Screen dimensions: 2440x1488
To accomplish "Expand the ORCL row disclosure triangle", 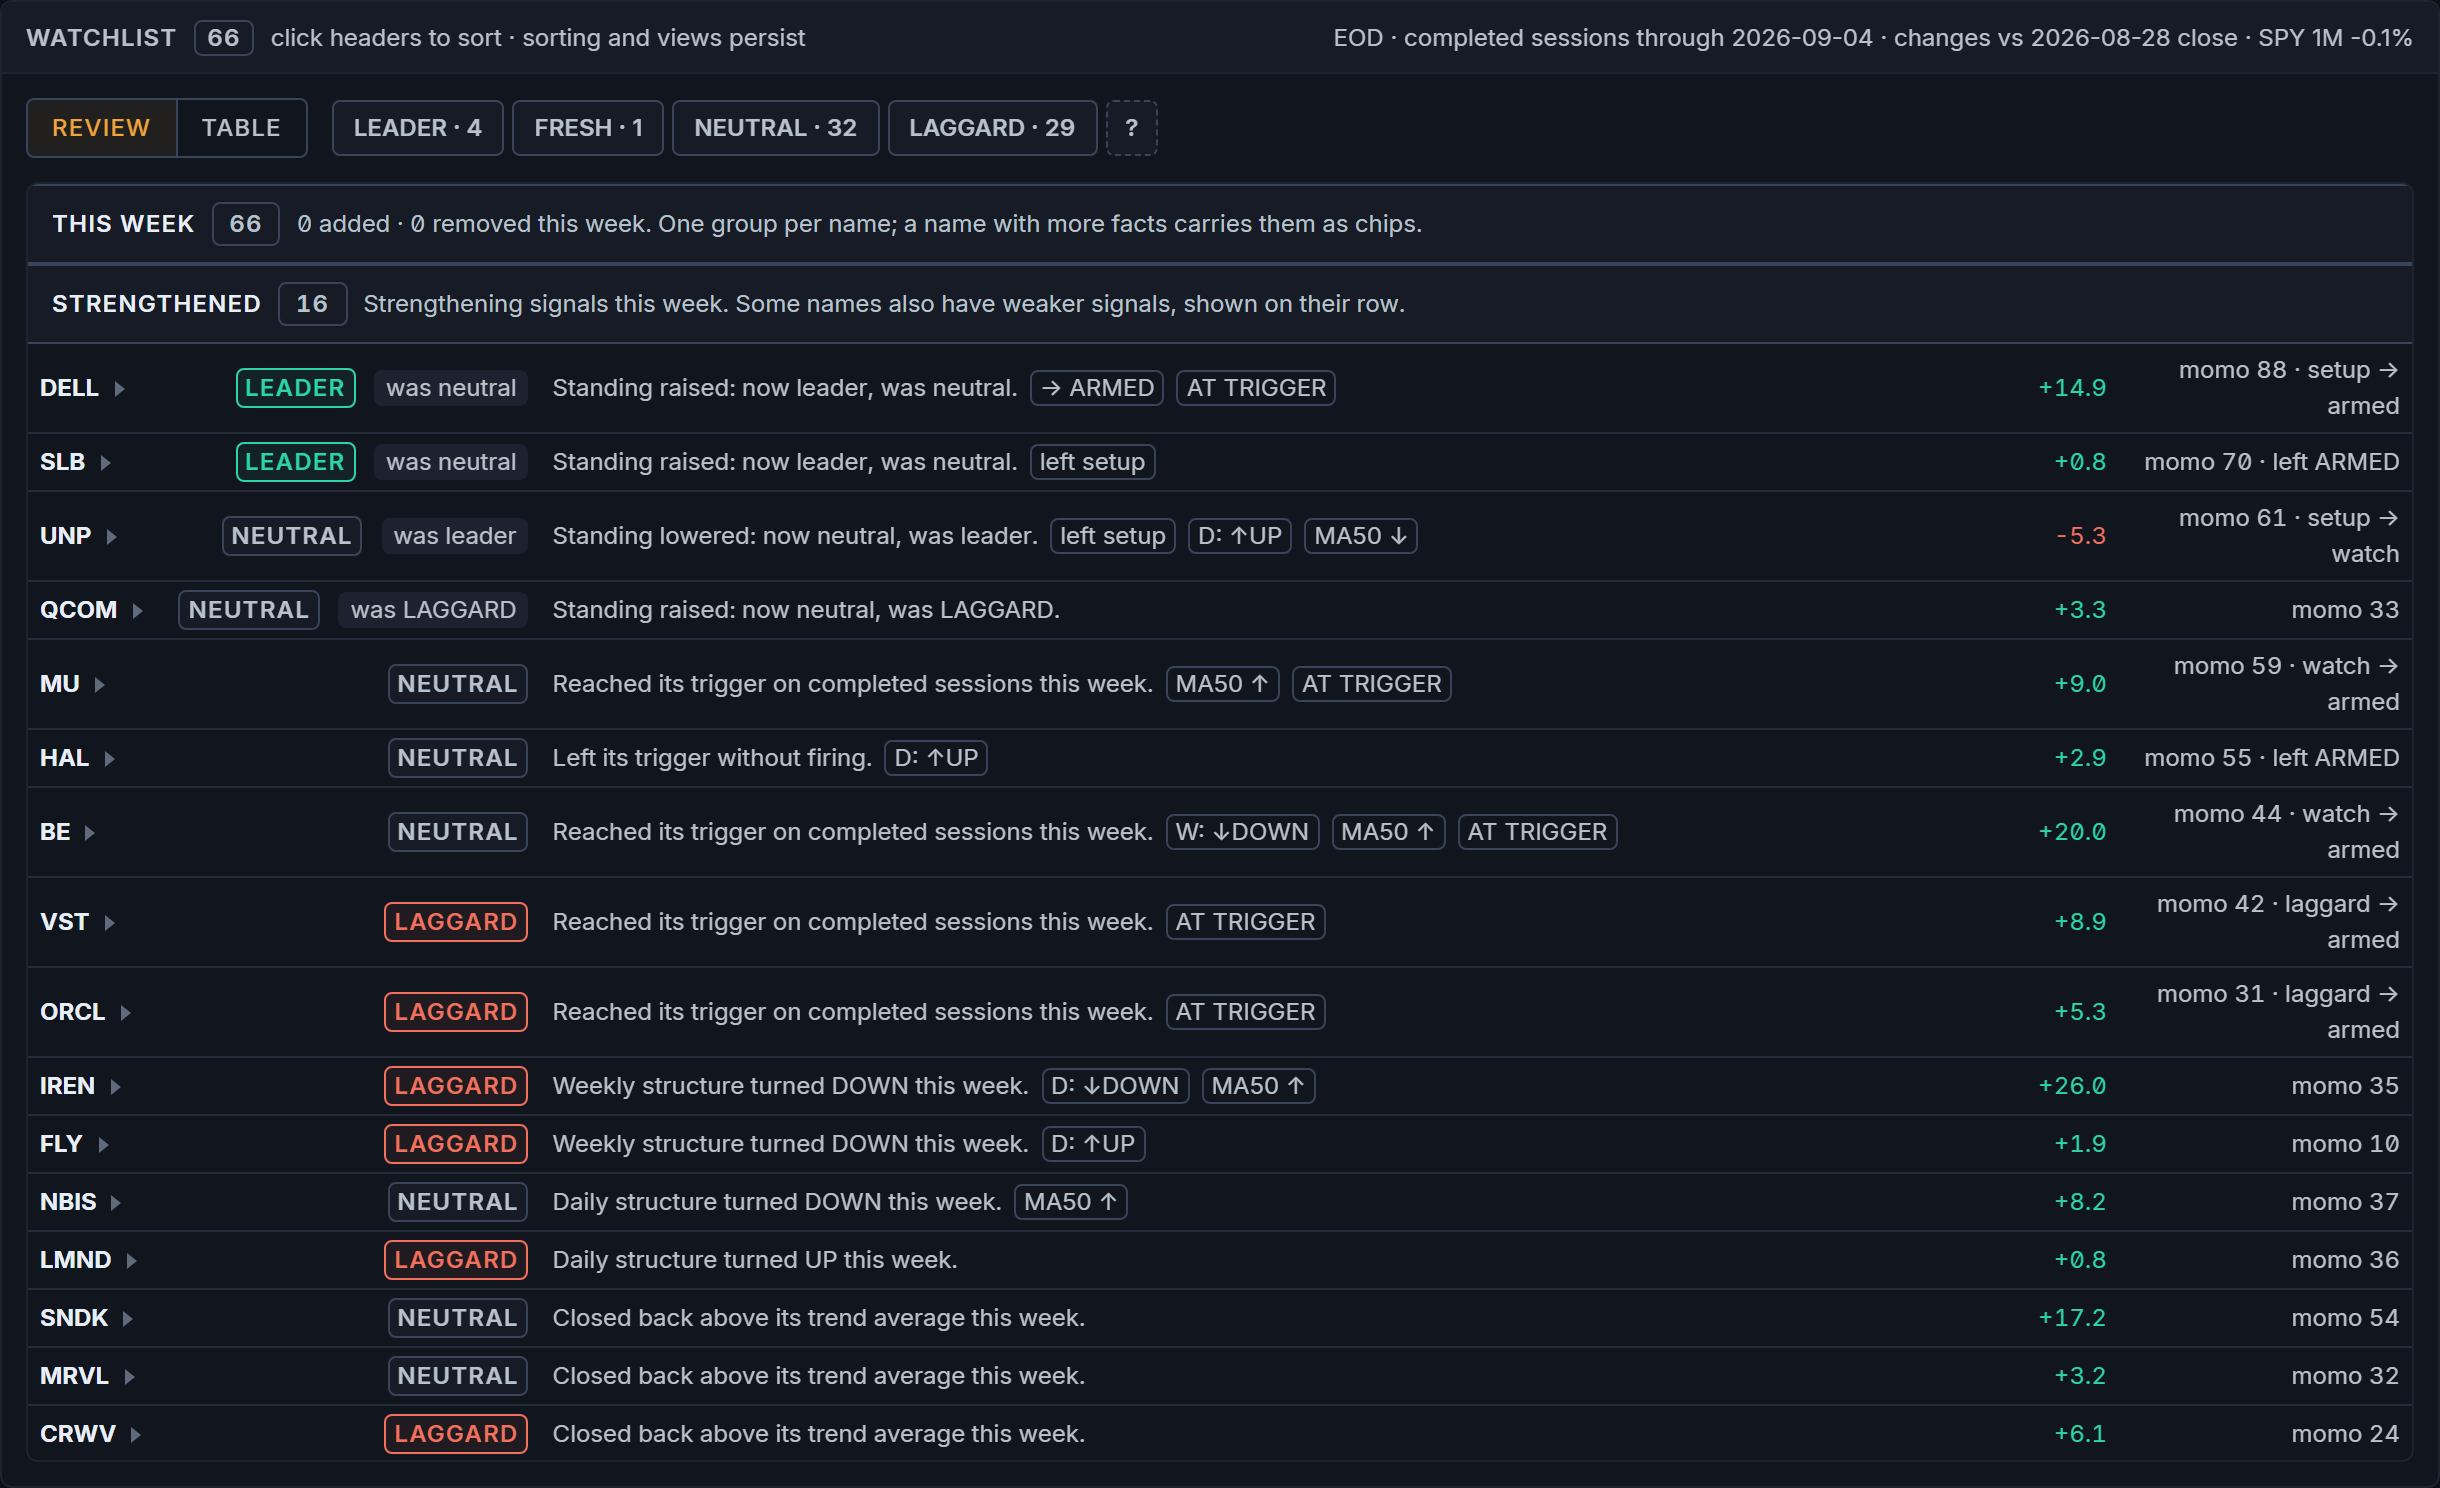I will (125, 1012).
